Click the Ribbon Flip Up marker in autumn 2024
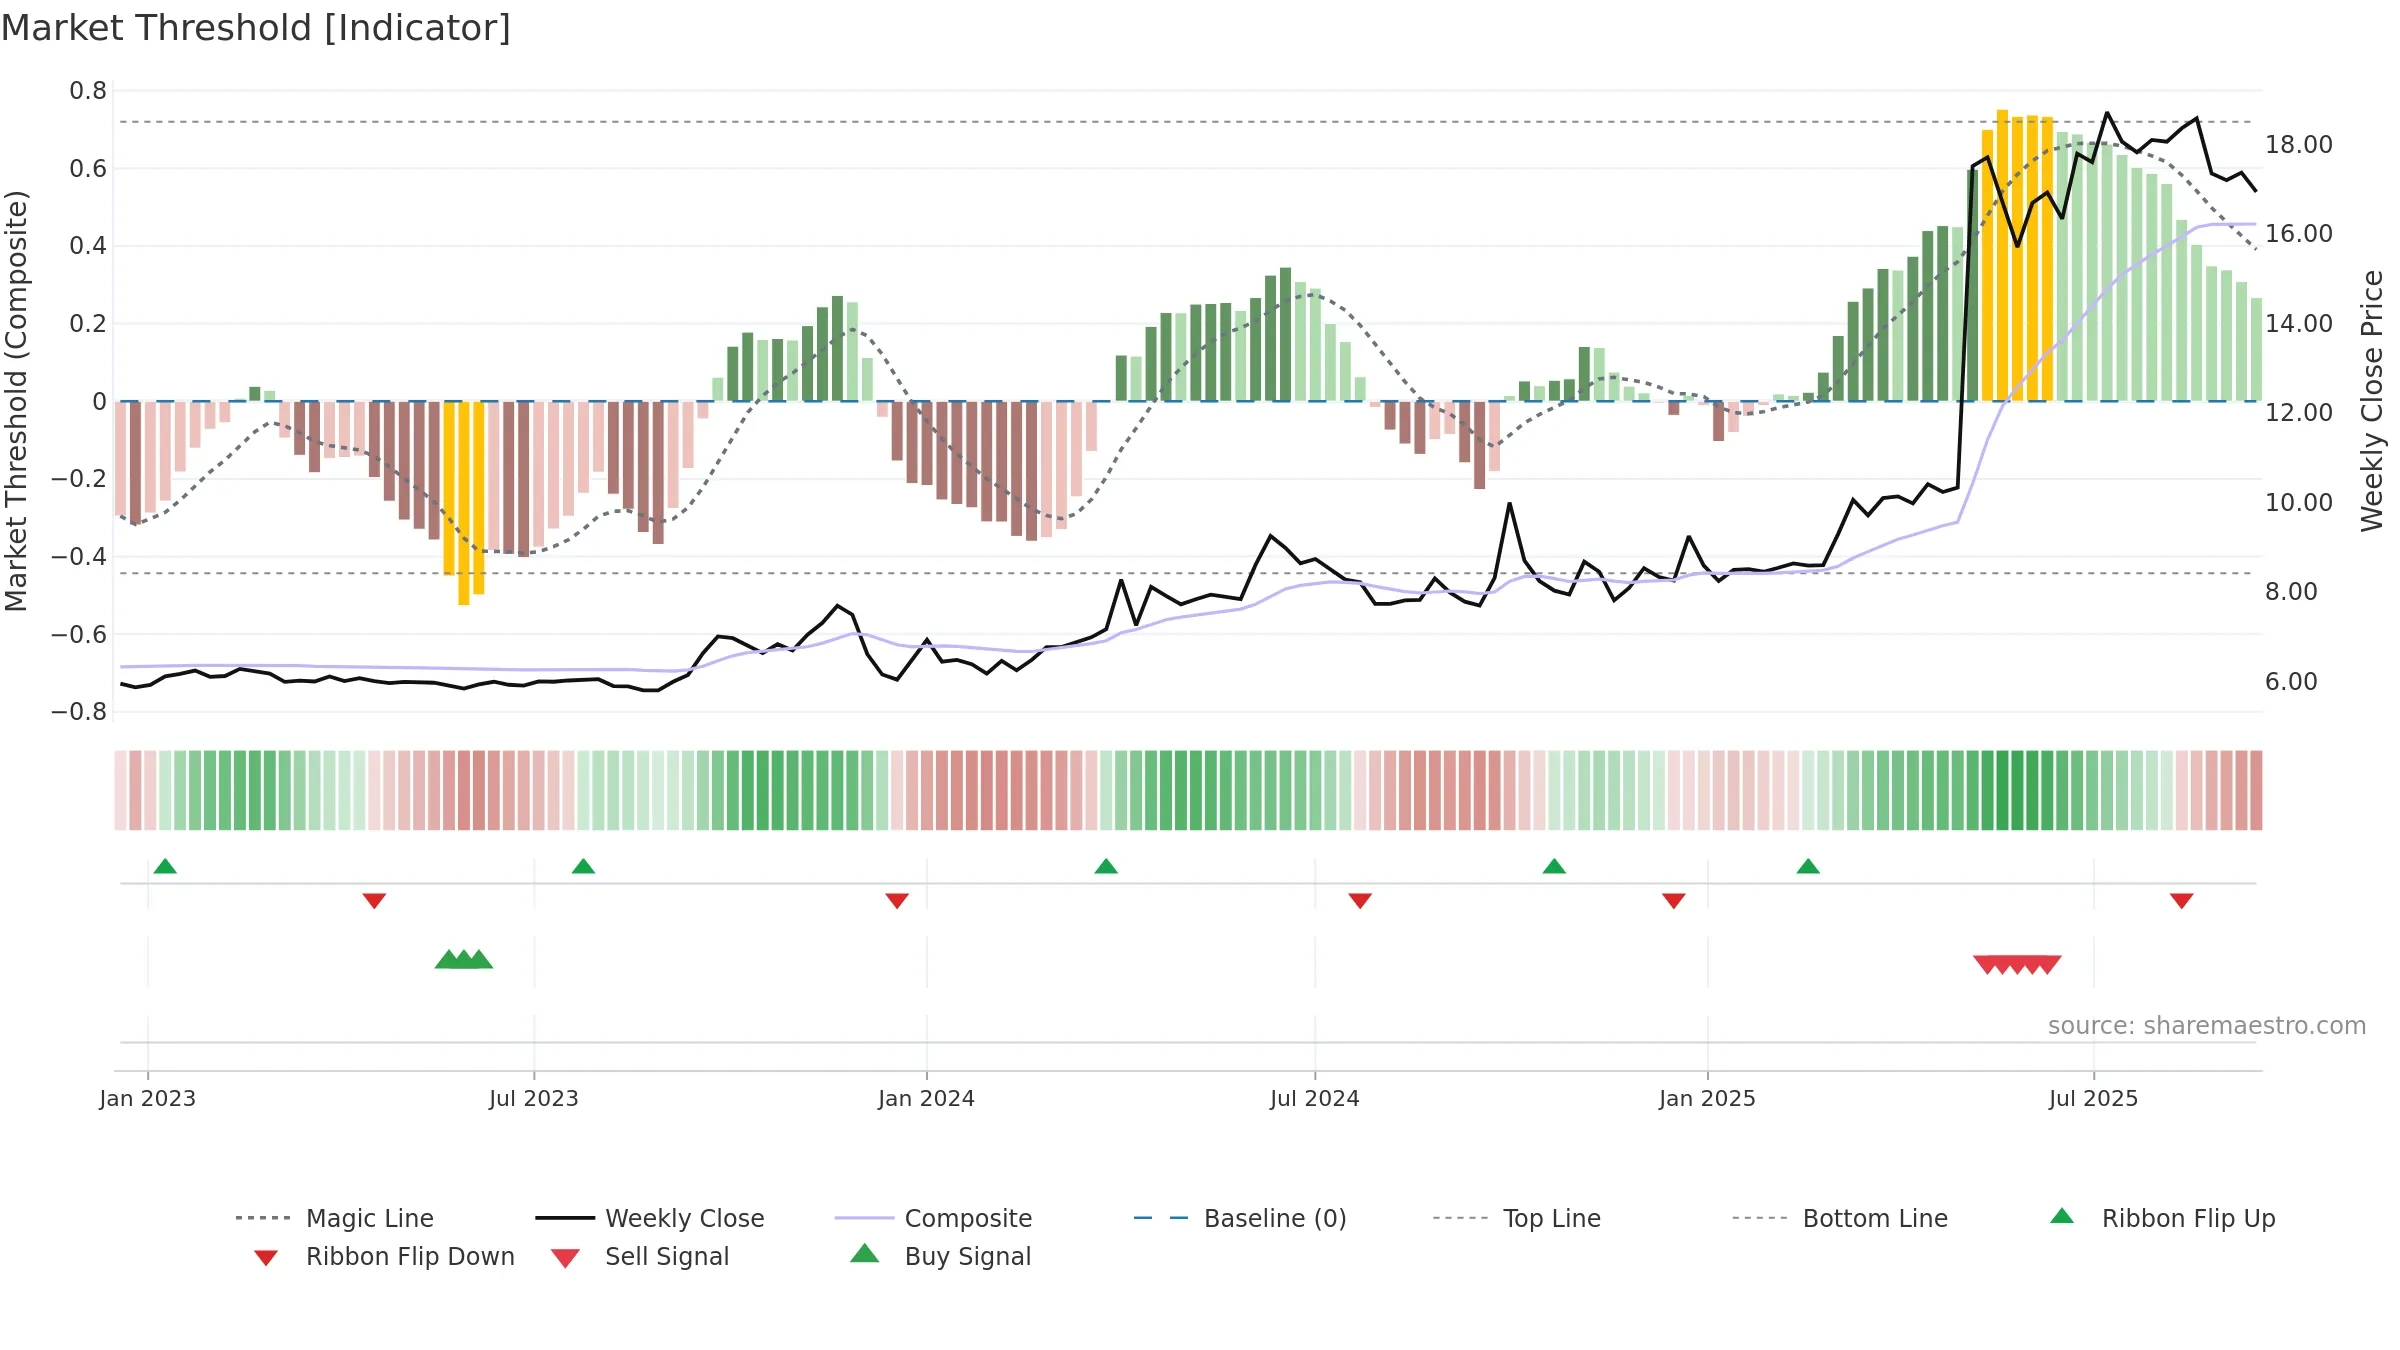 click(1554, 866)
